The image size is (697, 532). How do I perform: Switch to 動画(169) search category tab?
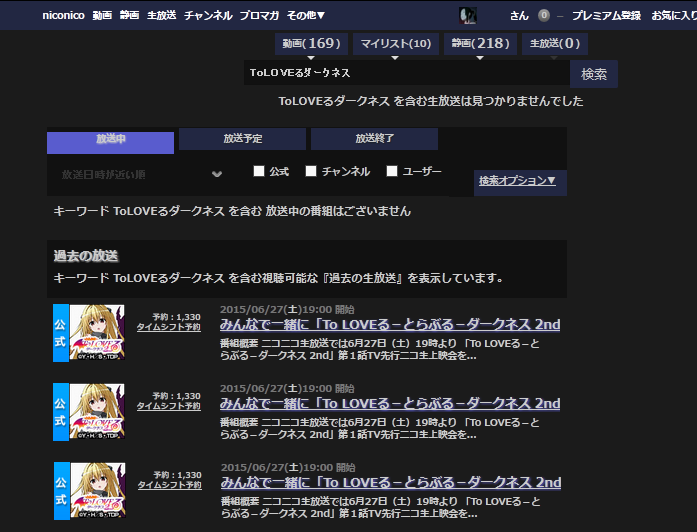(311, 44)
